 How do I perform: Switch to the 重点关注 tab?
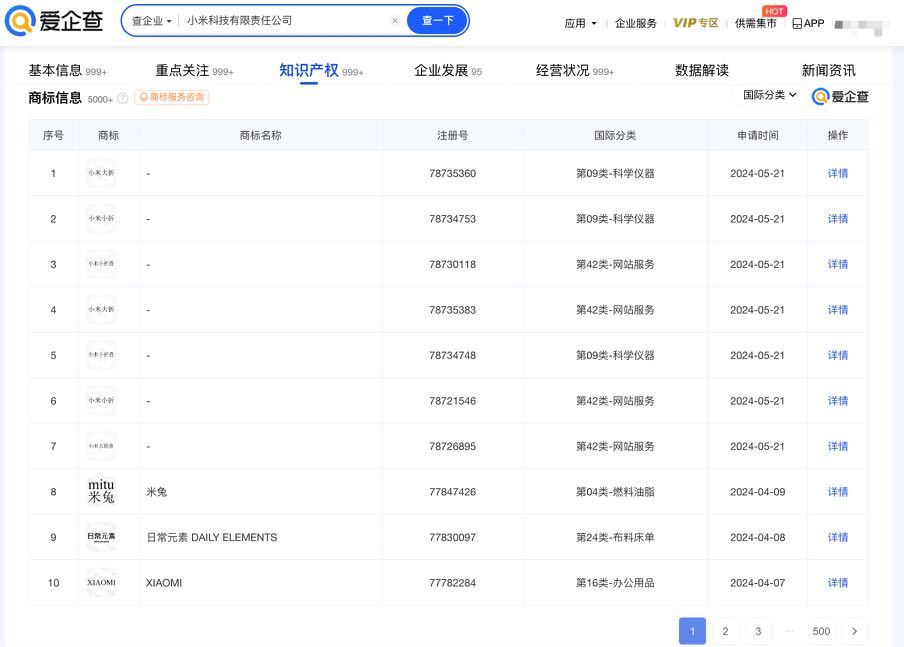(x=194, y=70)
